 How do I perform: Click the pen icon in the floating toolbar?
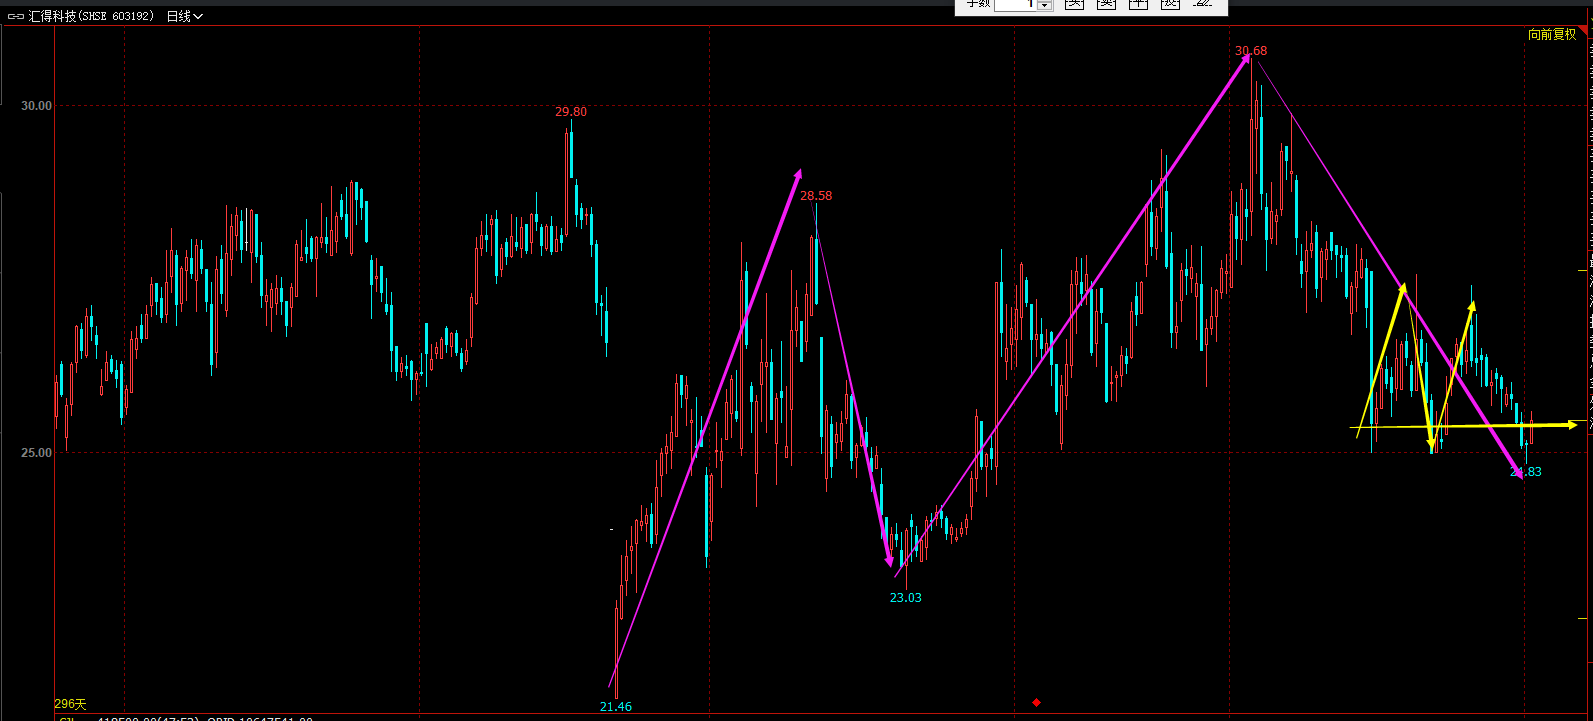pyautogui.click(x=1202, y=4)
